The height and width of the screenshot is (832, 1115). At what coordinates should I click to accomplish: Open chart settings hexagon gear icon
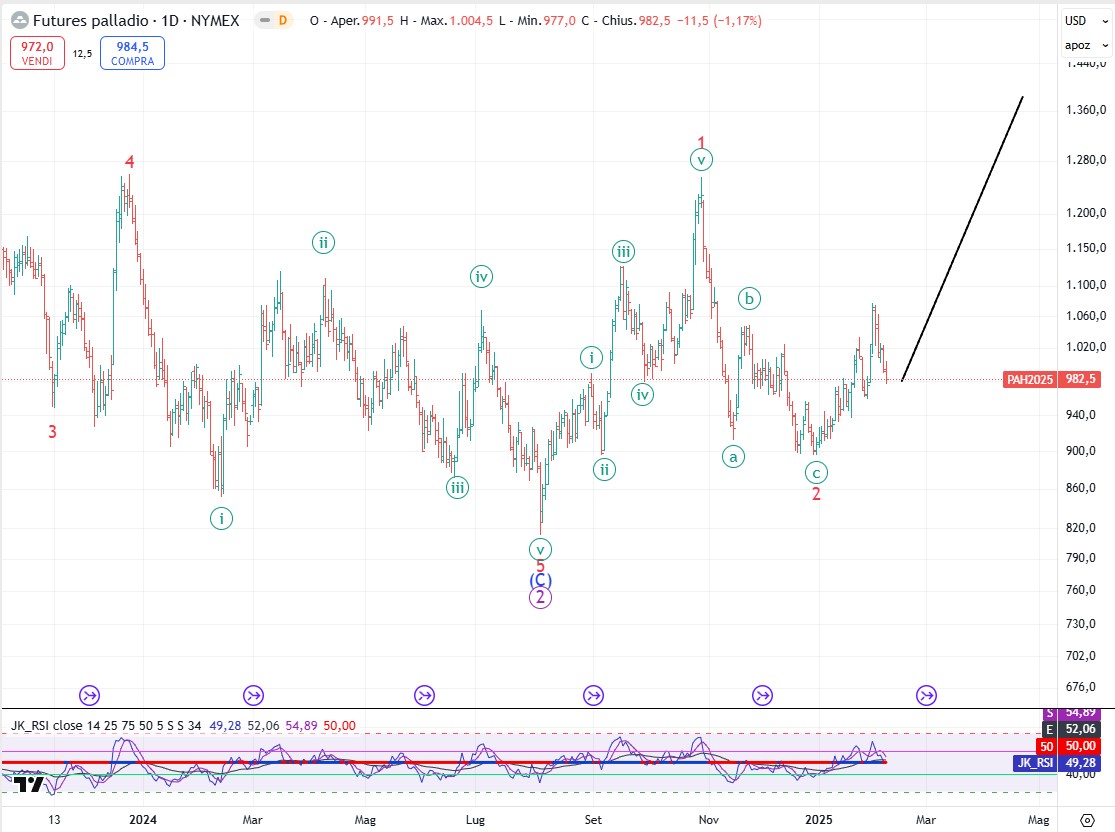point(1087,820)
